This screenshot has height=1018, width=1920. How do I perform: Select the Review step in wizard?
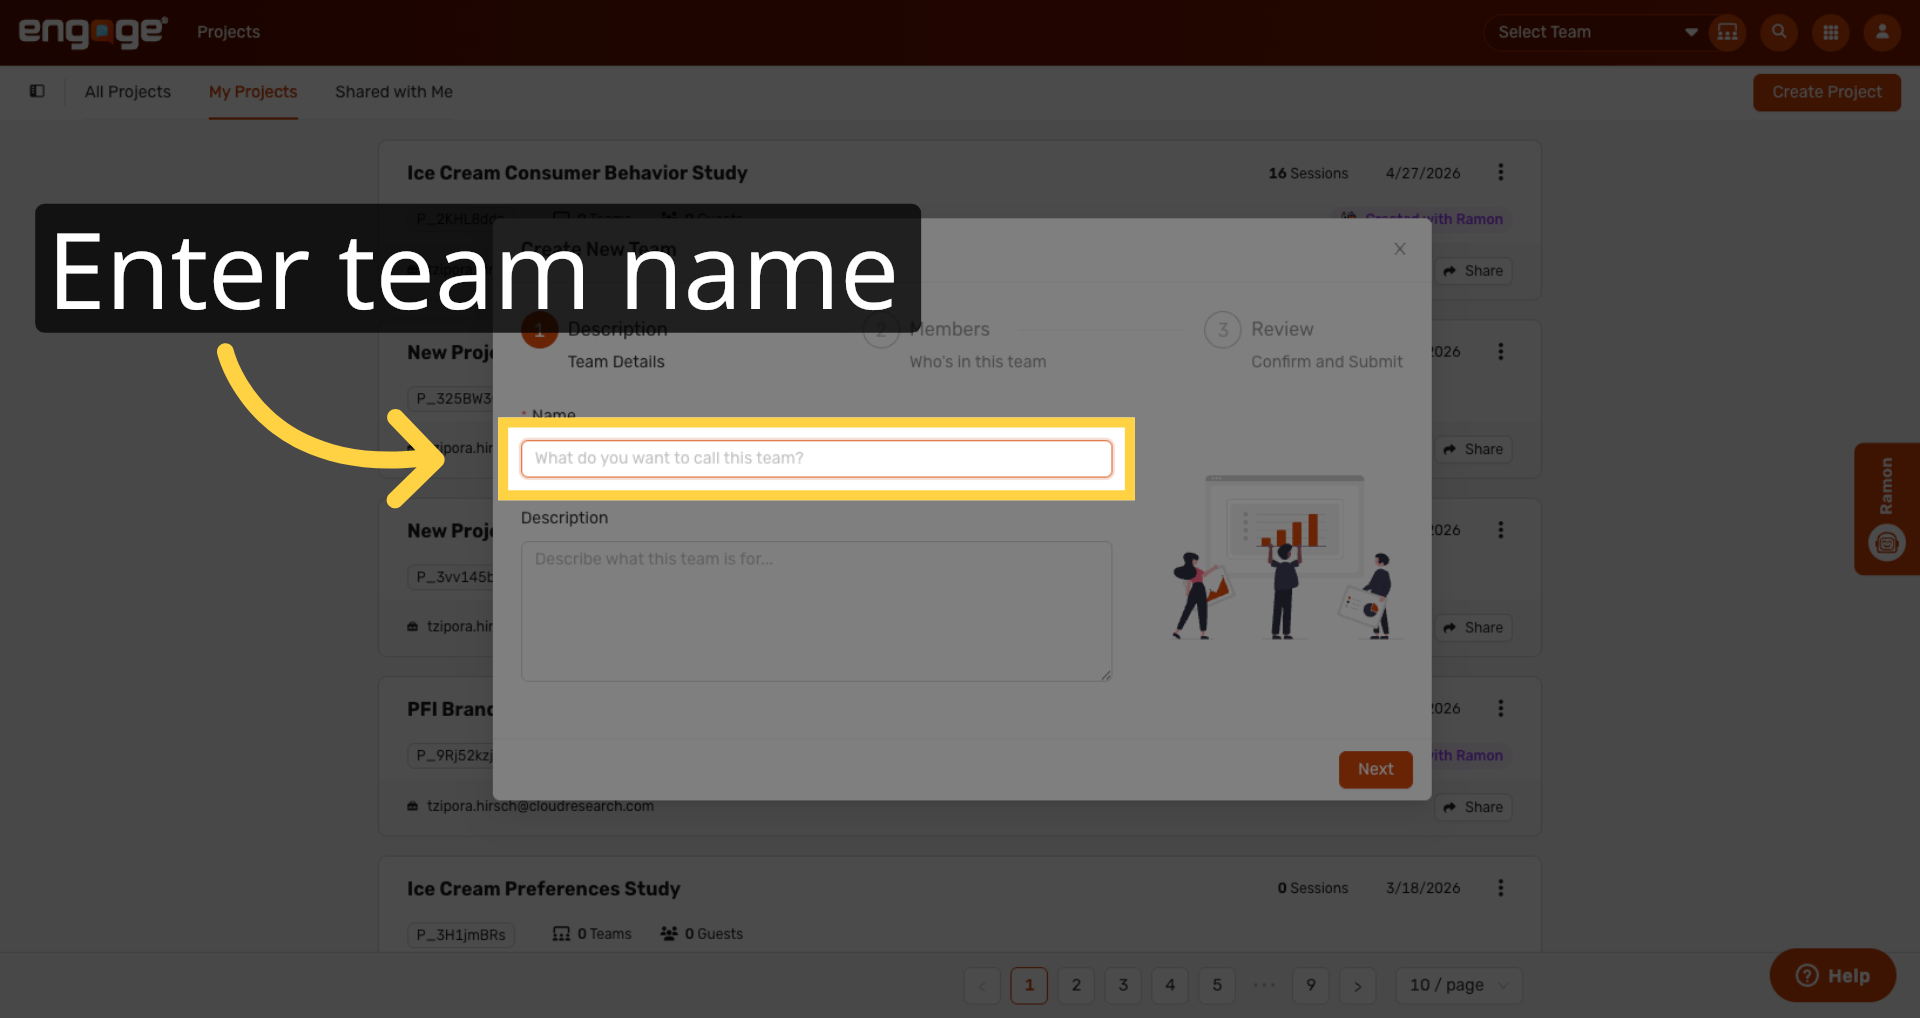tap(1304, 343)
